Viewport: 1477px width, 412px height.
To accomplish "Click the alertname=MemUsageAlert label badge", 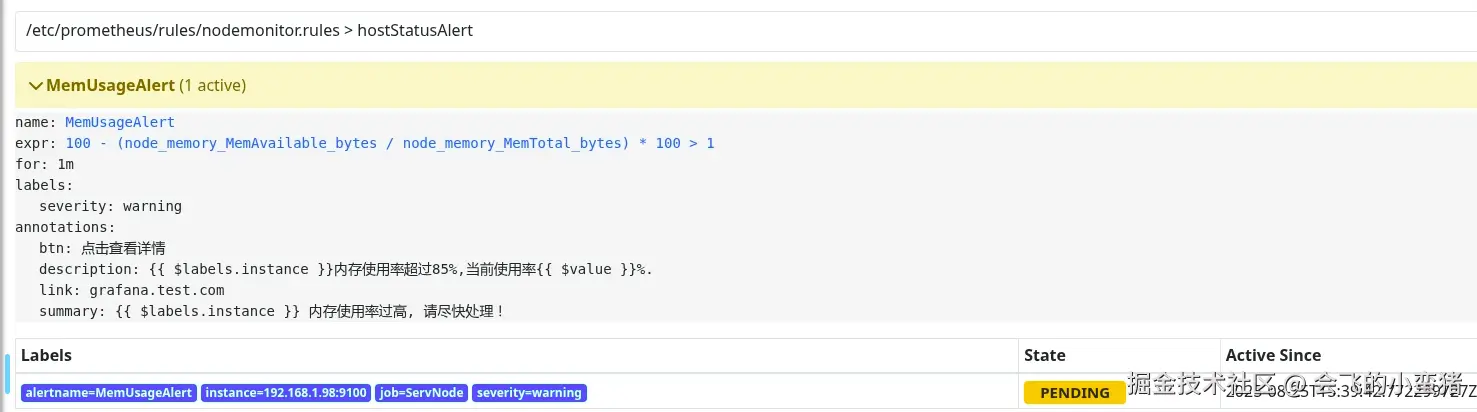I will pos(108,393).
